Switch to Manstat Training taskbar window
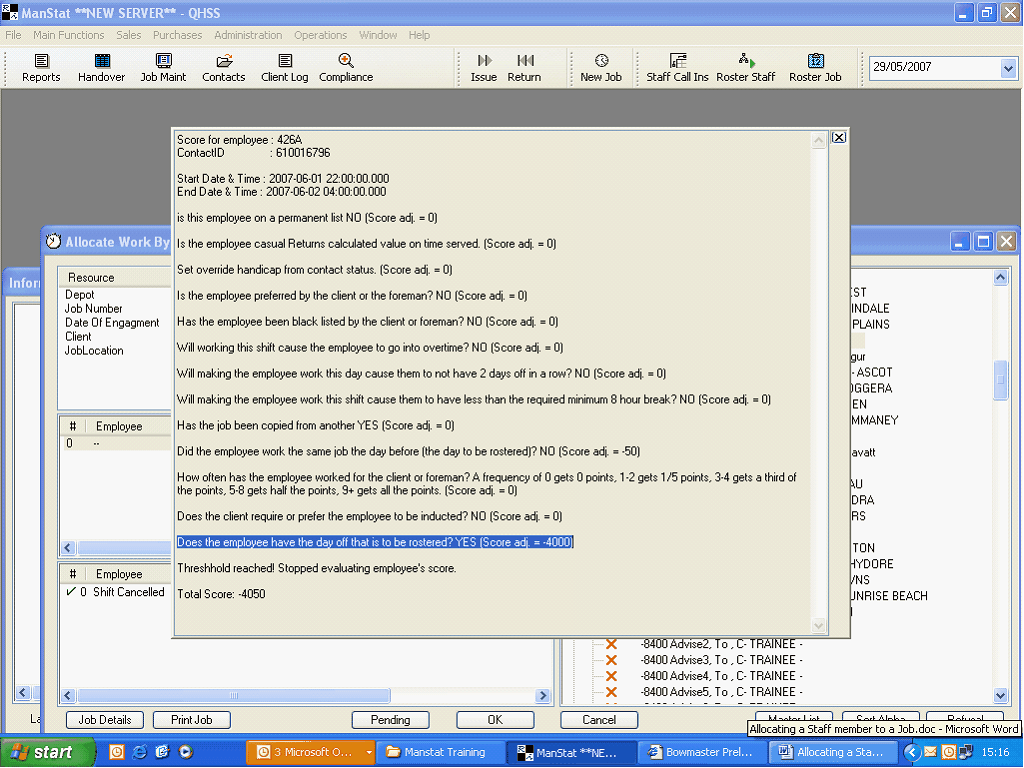This screenshot has width=1024, height=768. 435,752
